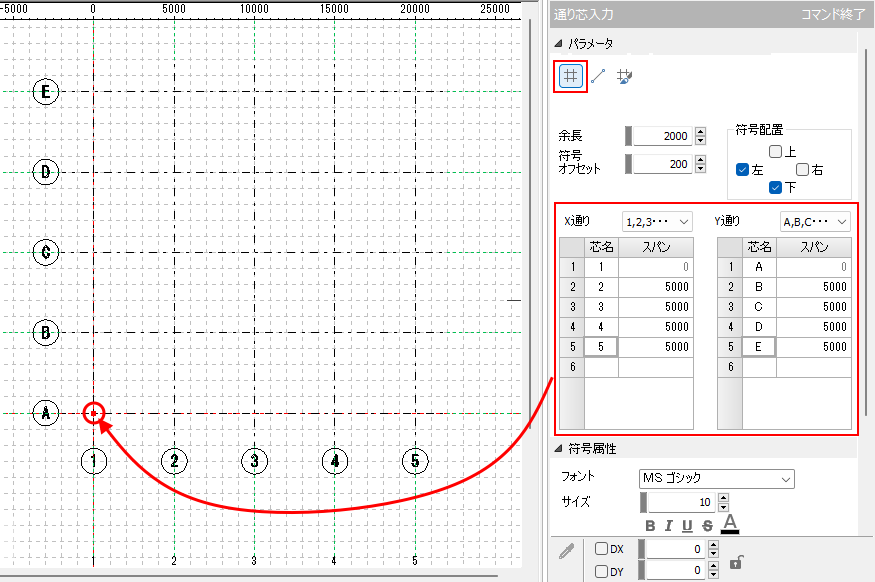Screen dimensions: 875x582
Task: Toggle underline formatting for symbol text
Action: click(688, 526)
